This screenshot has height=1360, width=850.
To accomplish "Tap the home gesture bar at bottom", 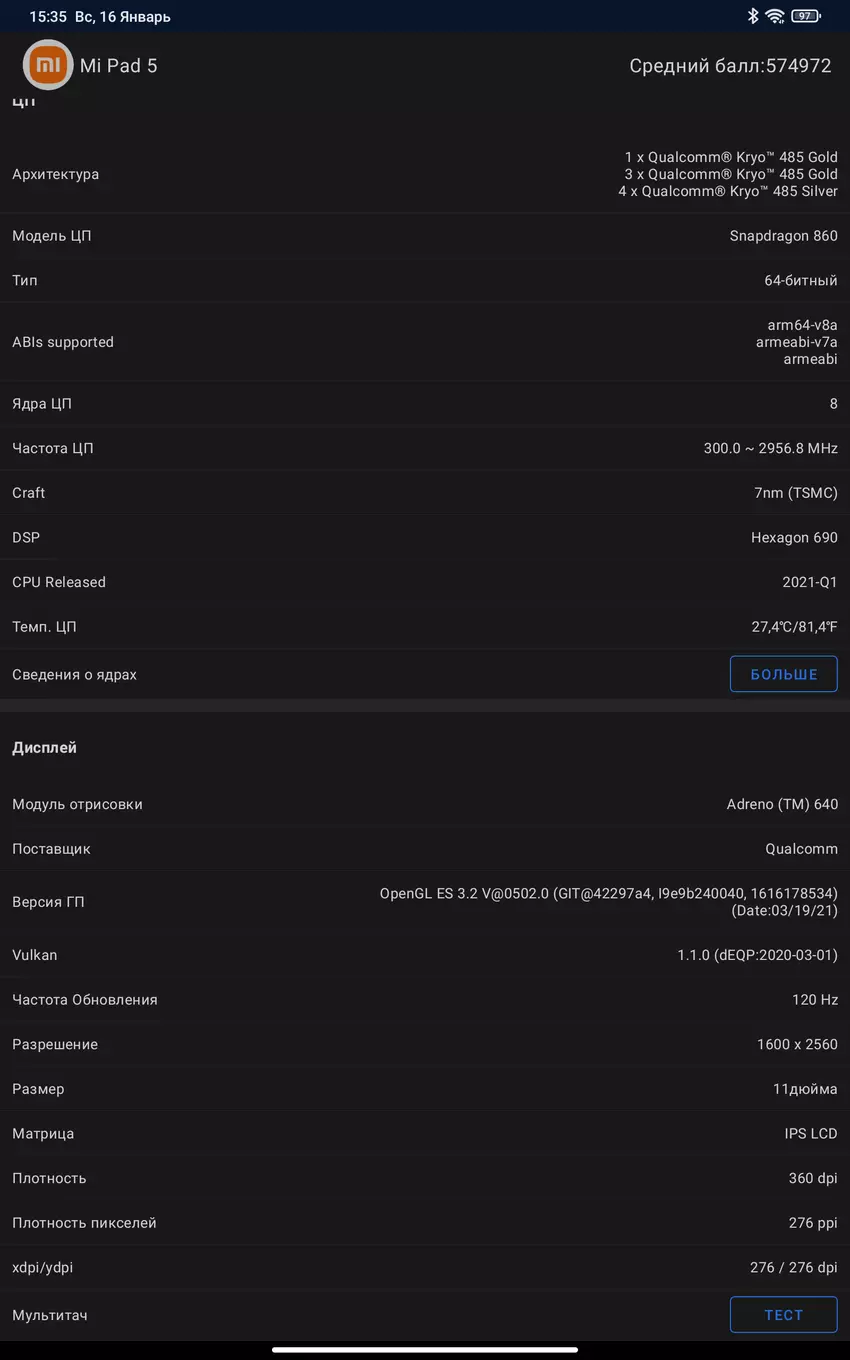I will point(425,1349).
